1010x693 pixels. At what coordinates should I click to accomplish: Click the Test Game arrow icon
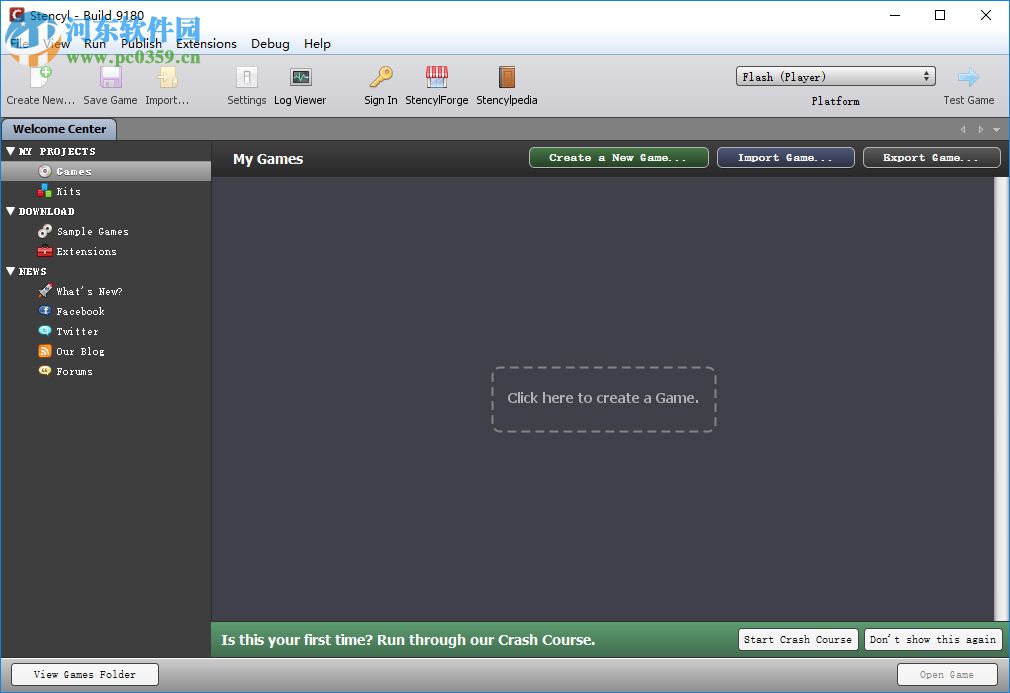point(968,77)
